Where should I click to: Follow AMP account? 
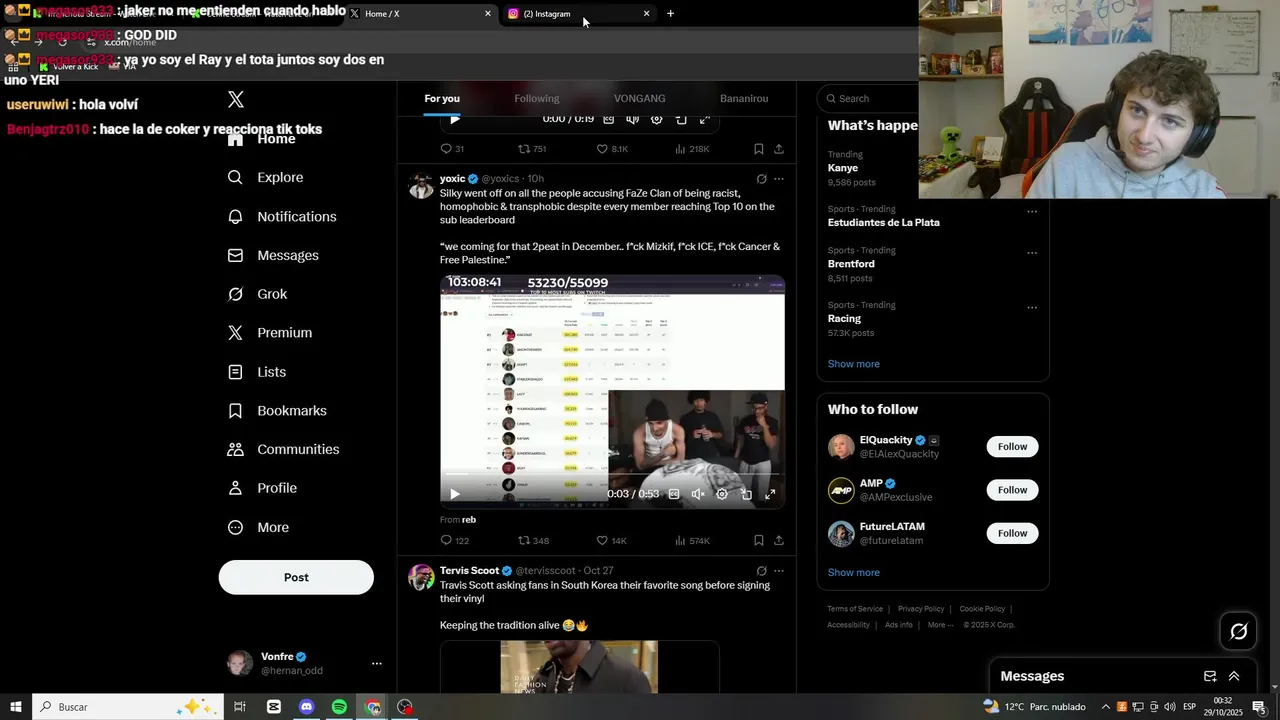click(1012, 490)
